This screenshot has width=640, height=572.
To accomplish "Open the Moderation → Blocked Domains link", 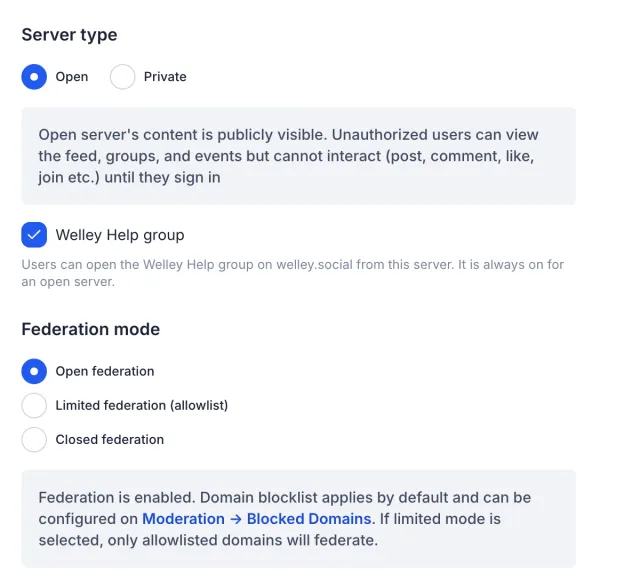I will point(257,519).
